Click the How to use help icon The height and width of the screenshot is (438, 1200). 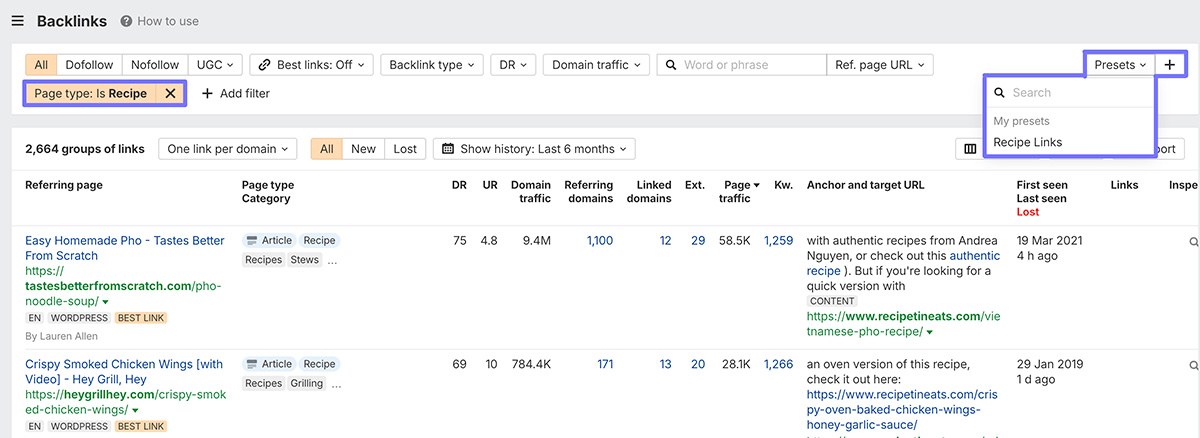click(126, 21)
